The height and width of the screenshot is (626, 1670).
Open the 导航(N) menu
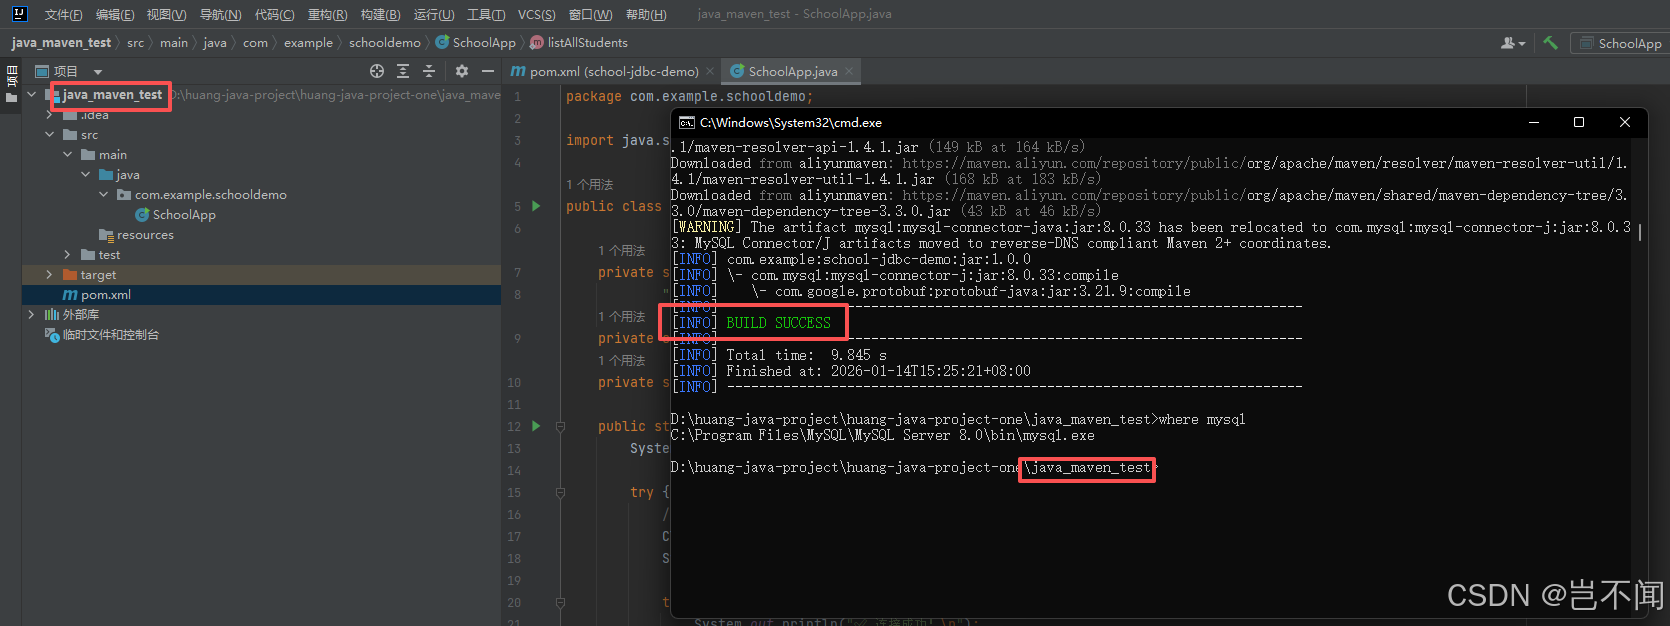tap(220, 14)
